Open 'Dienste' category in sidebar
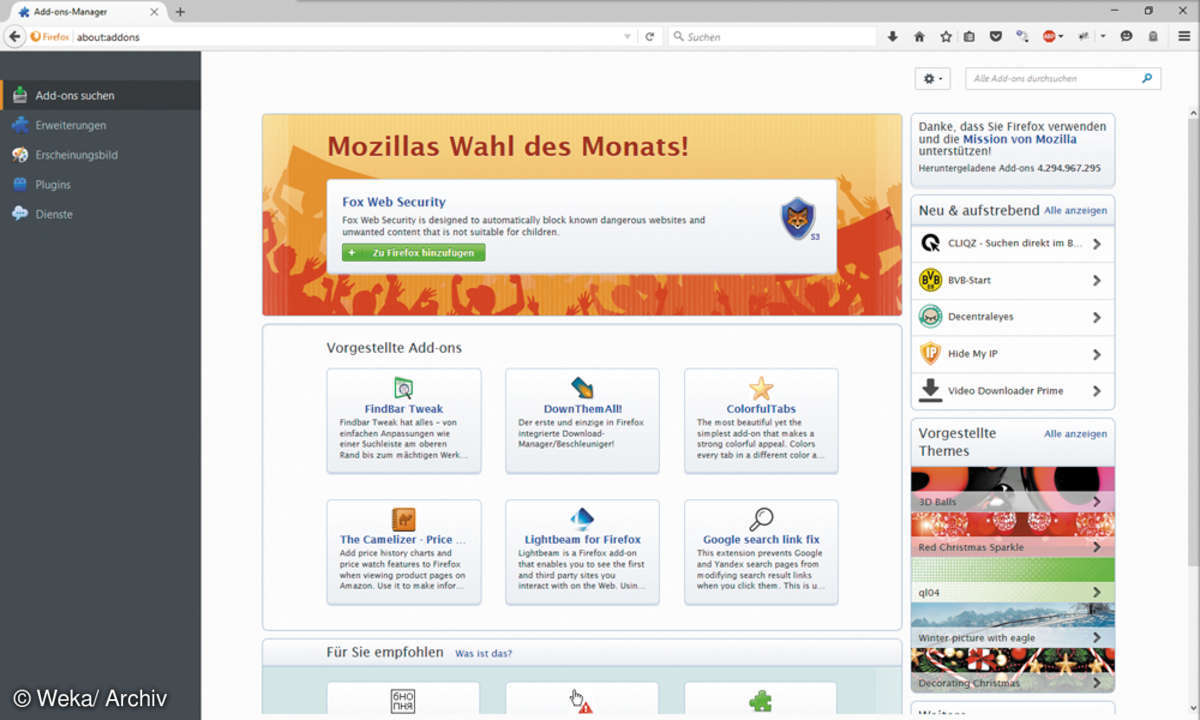 click(100, 214)
